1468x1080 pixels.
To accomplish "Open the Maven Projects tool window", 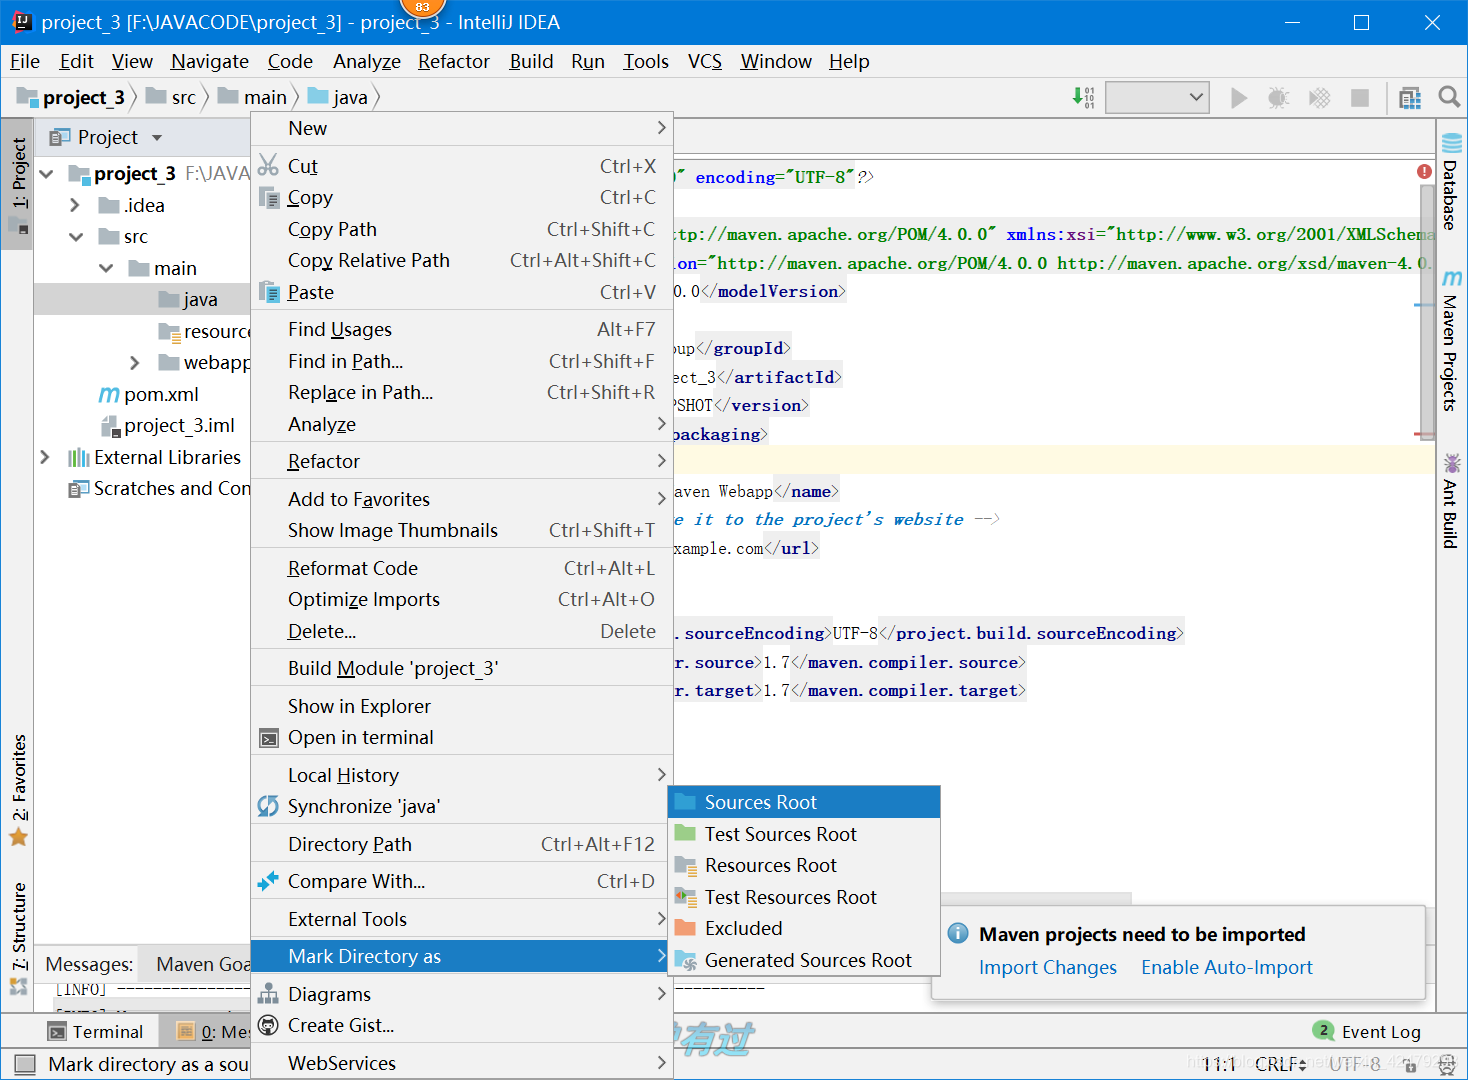I will (1450, 340).
